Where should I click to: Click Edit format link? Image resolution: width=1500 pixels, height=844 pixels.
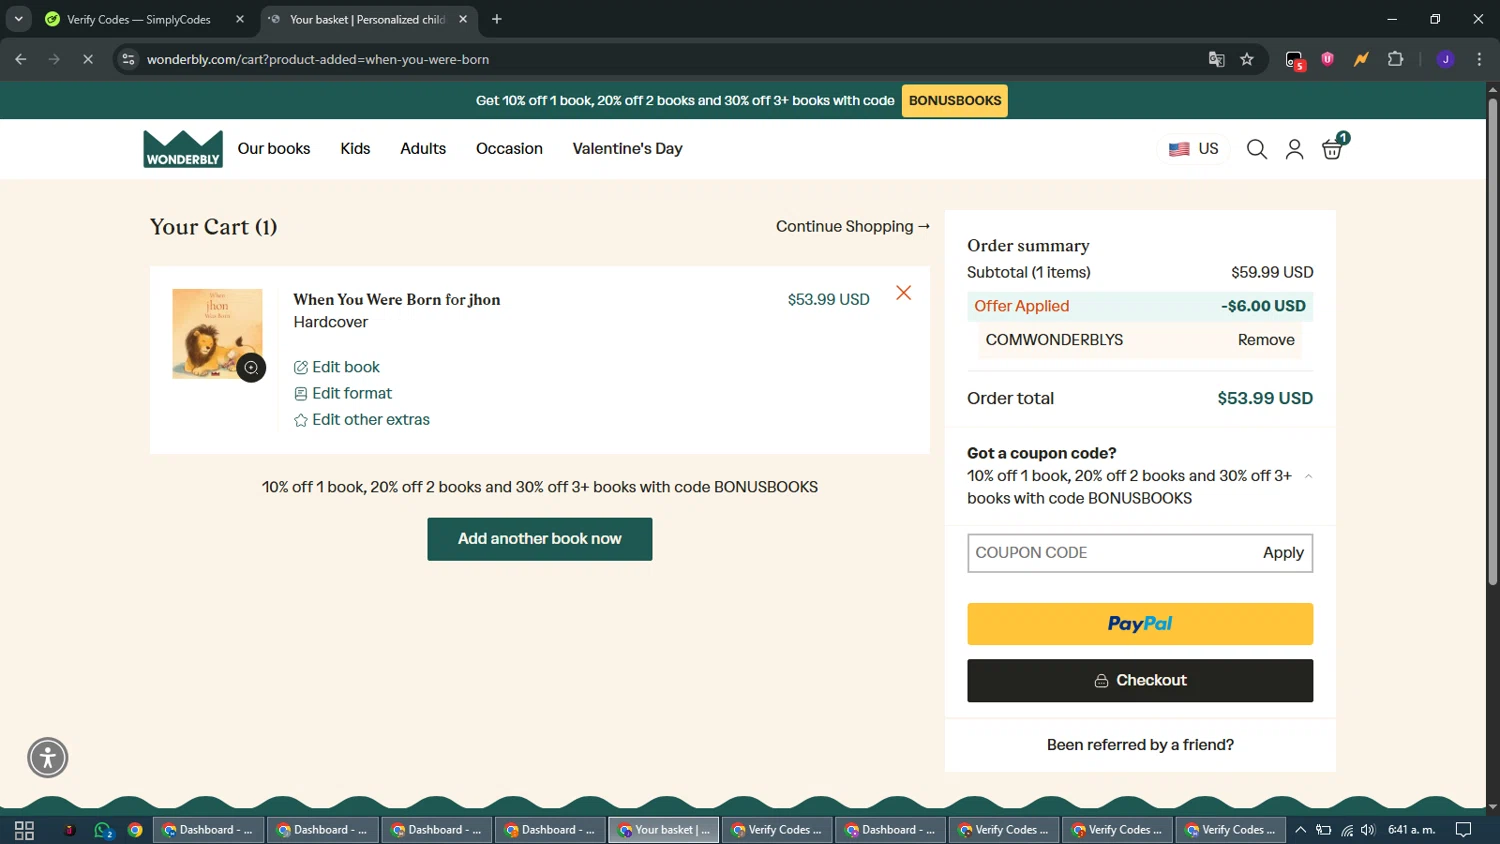pos(343,393)
